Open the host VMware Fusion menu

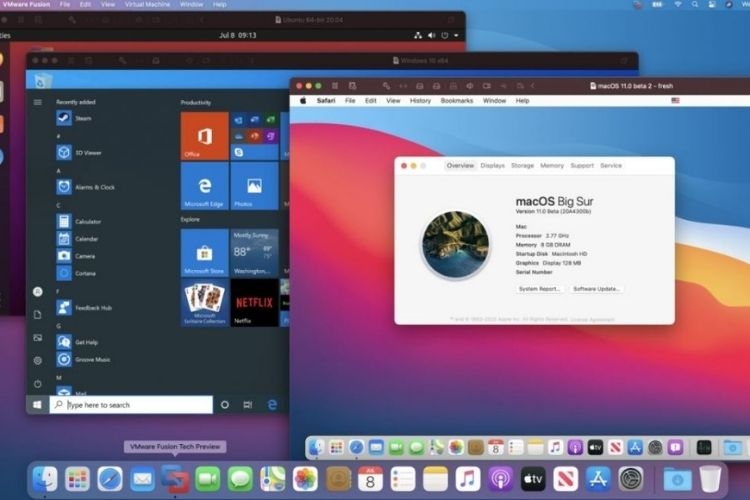[26, 4]
